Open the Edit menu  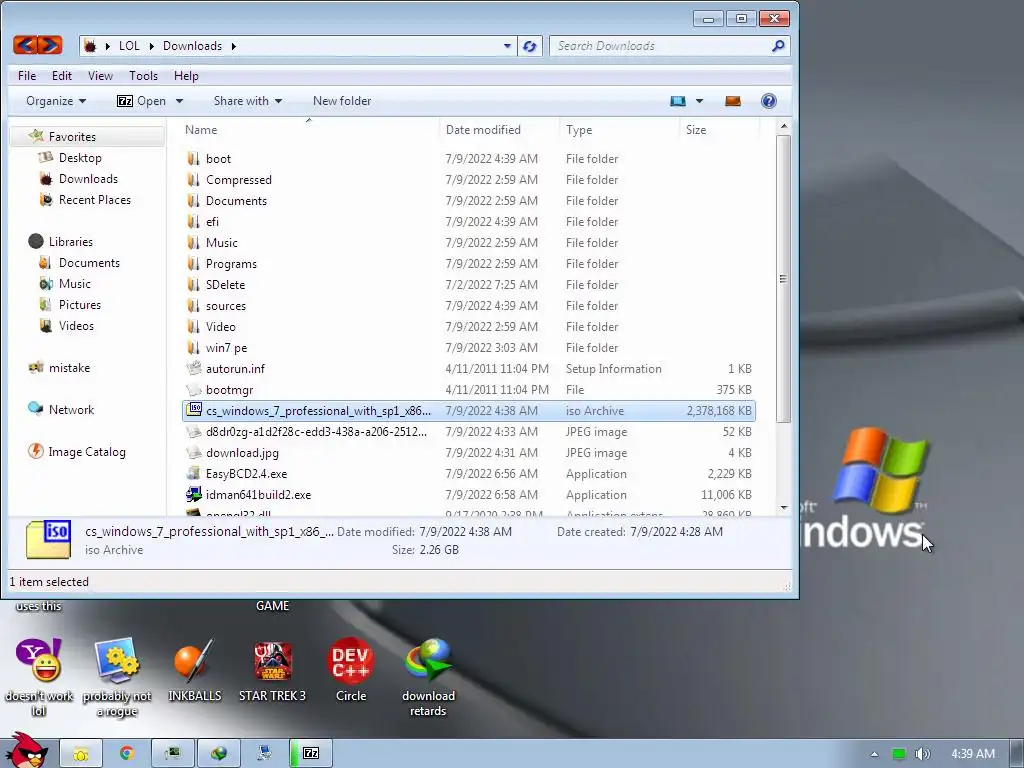62,76
